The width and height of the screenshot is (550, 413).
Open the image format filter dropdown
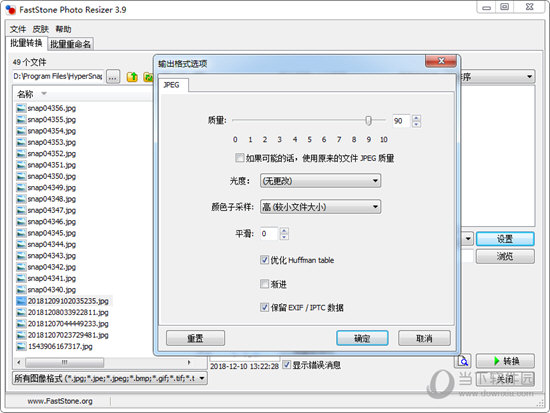pyautogui.click(x=109, y=378)
